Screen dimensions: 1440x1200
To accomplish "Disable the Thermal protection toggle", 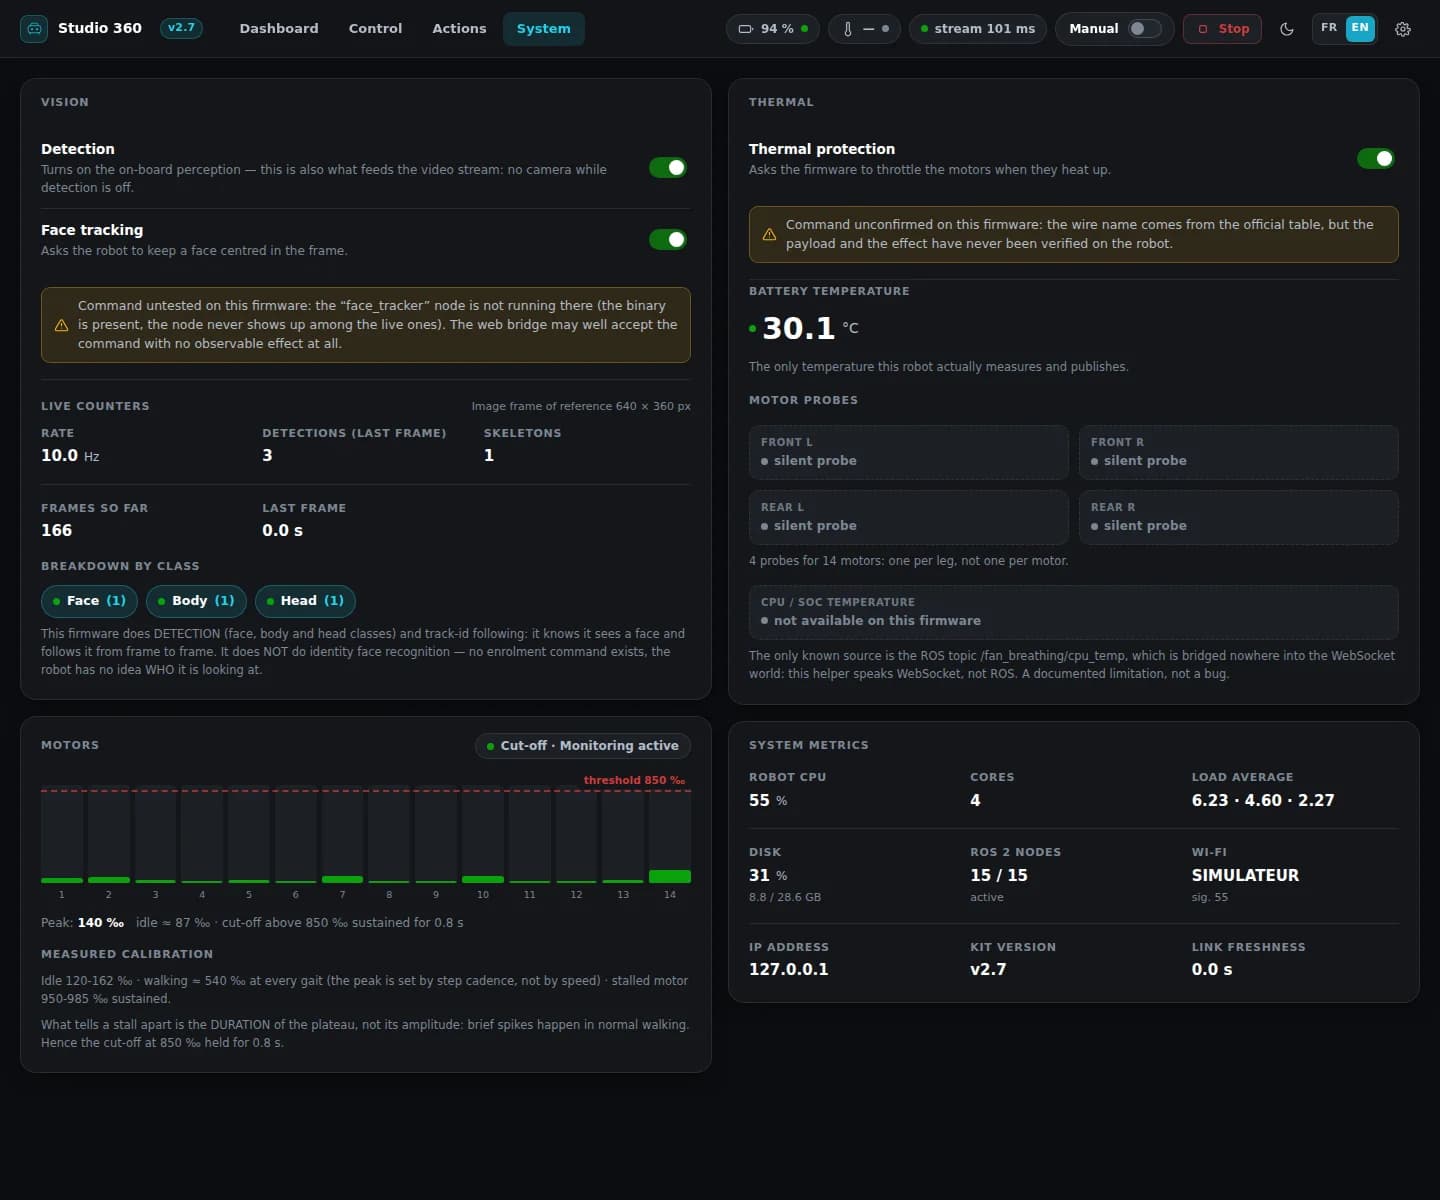I will pyautogui.click(x=1376, y=158).
